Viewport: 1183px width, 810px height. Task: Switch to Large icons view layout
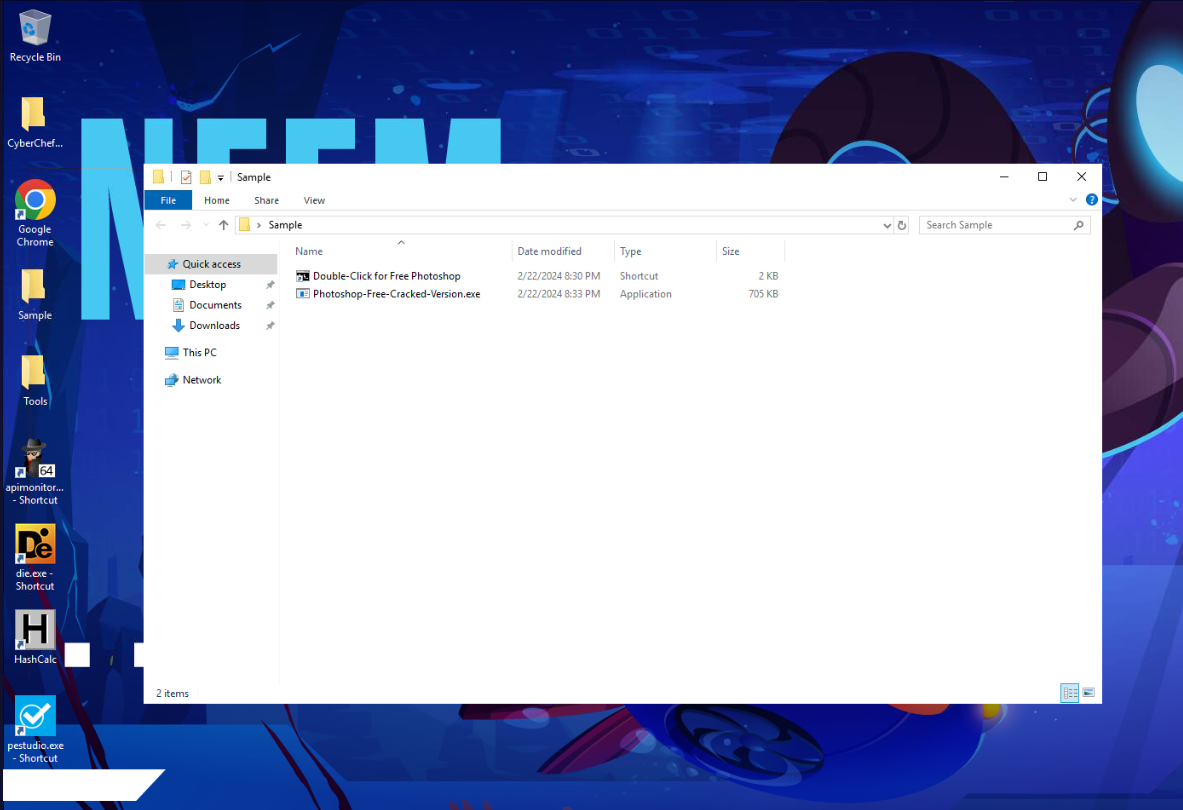(1088, 693)
